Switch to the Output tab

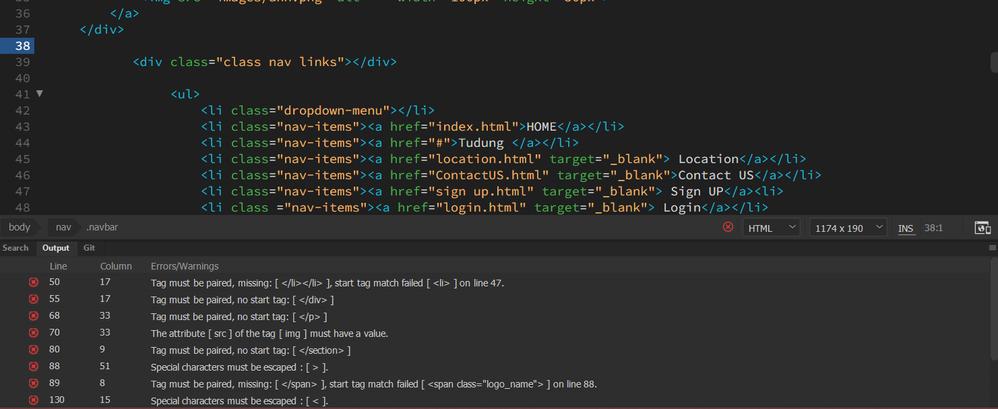click(55, 248)
